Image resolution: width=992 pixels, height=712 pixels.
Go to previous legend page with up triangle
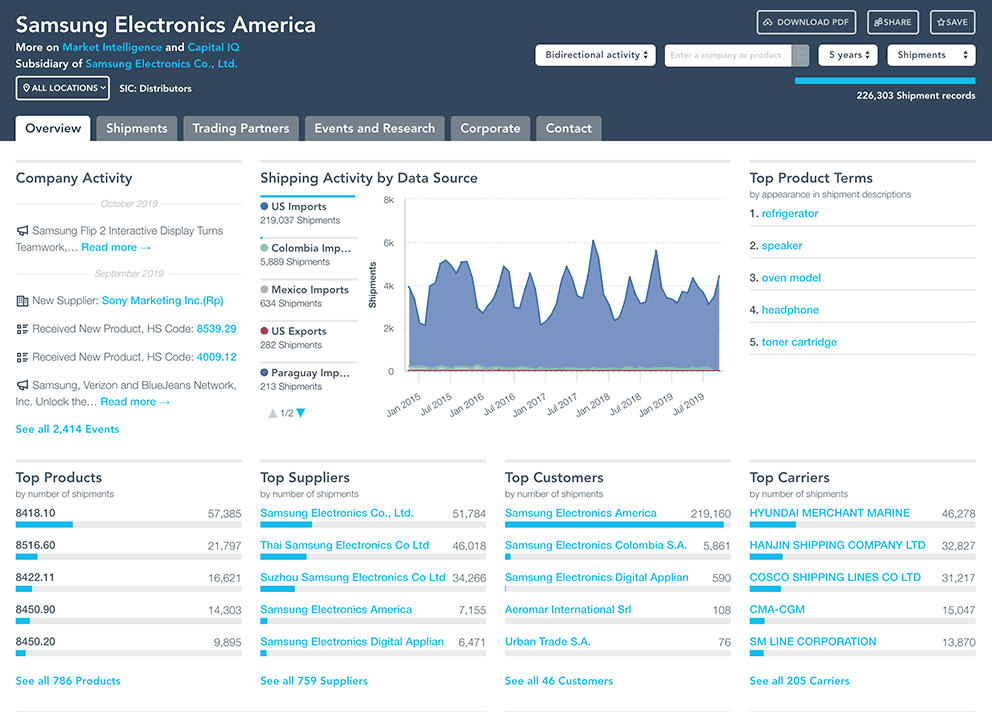(273, 413)
